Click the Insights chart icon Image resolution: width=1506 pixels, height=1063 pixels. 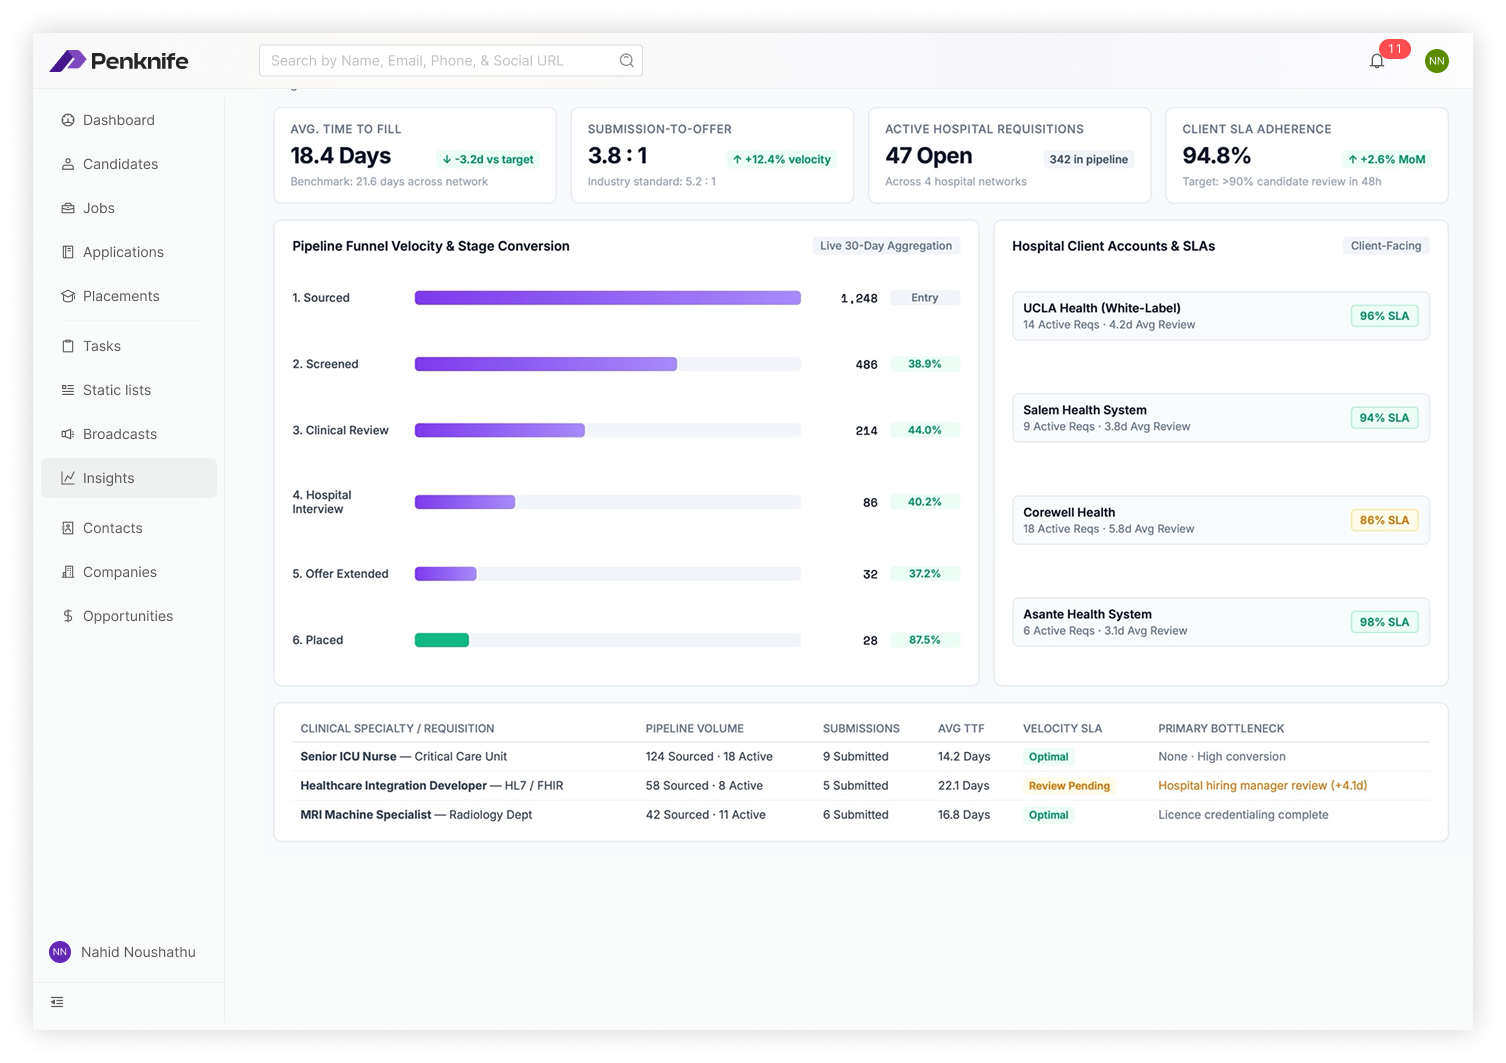point(68,478)
